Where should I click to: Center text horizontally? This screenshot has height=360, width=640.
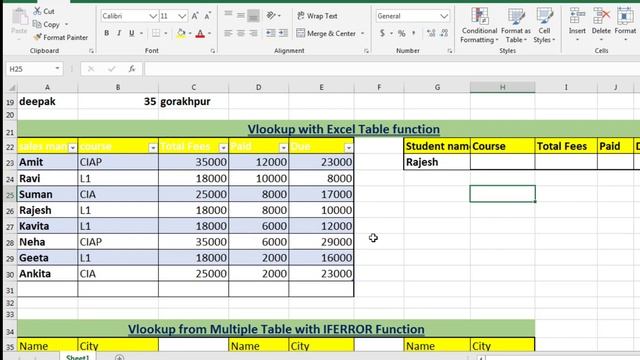pos(241,33)
